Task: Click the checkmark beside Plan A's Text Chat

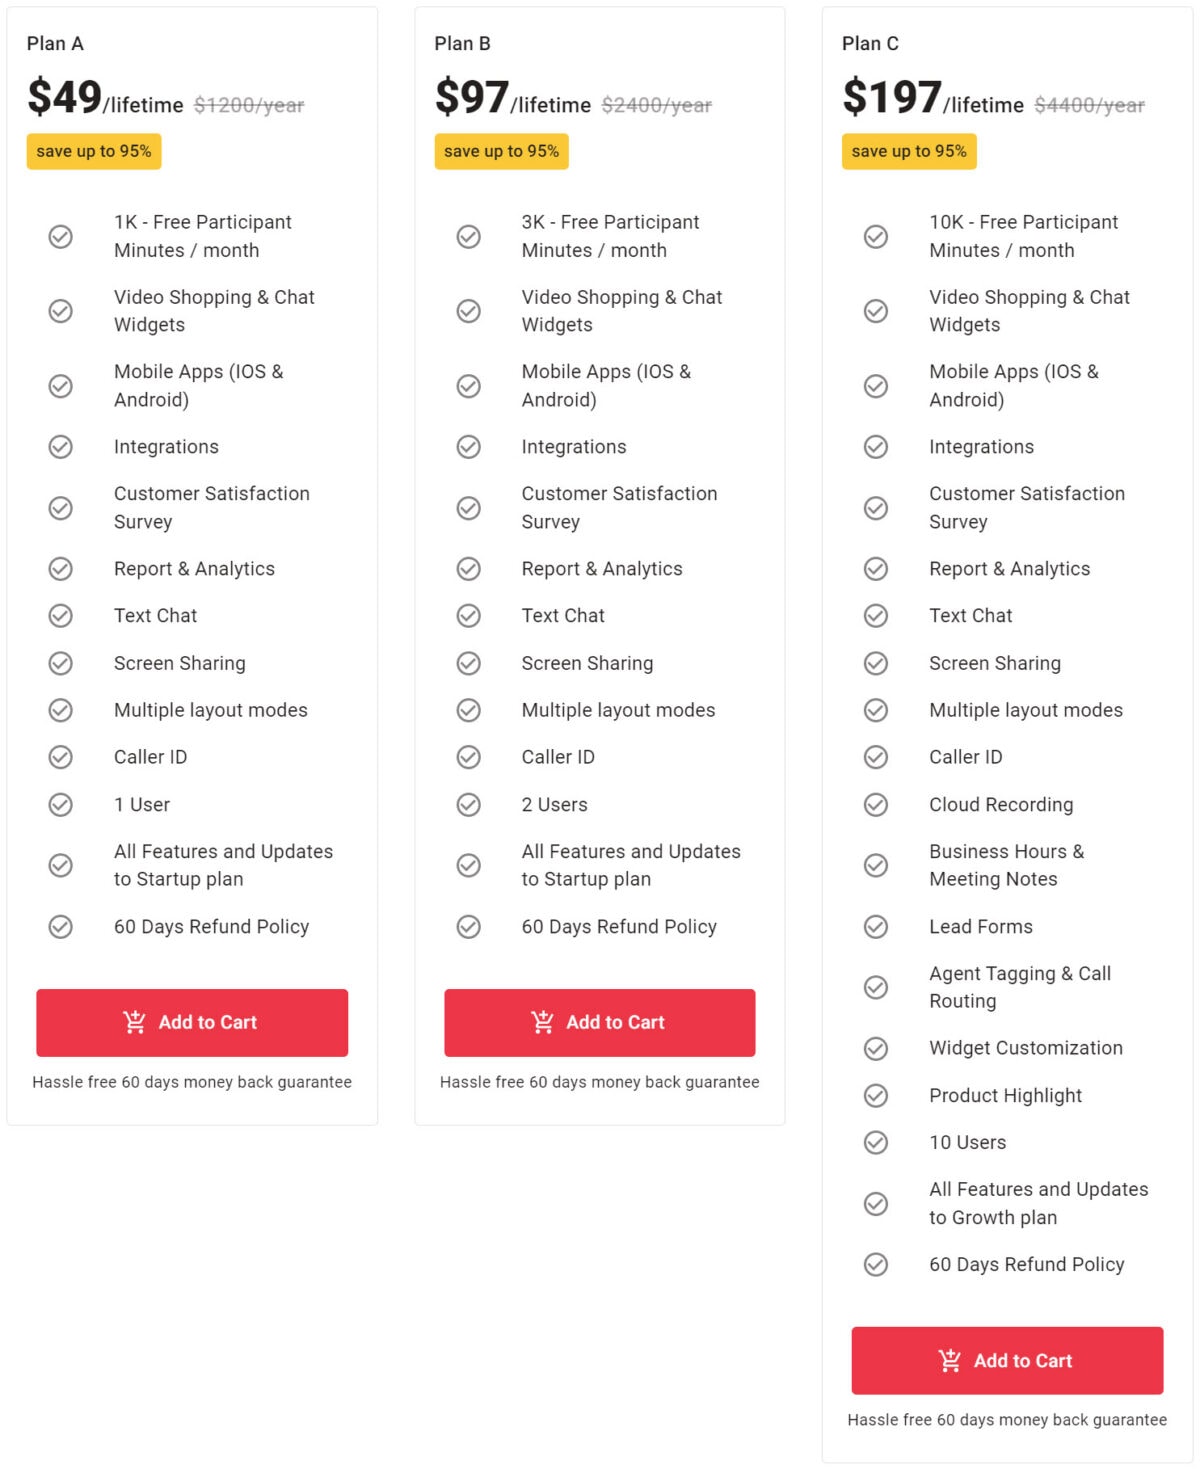Action: (60, 616)
